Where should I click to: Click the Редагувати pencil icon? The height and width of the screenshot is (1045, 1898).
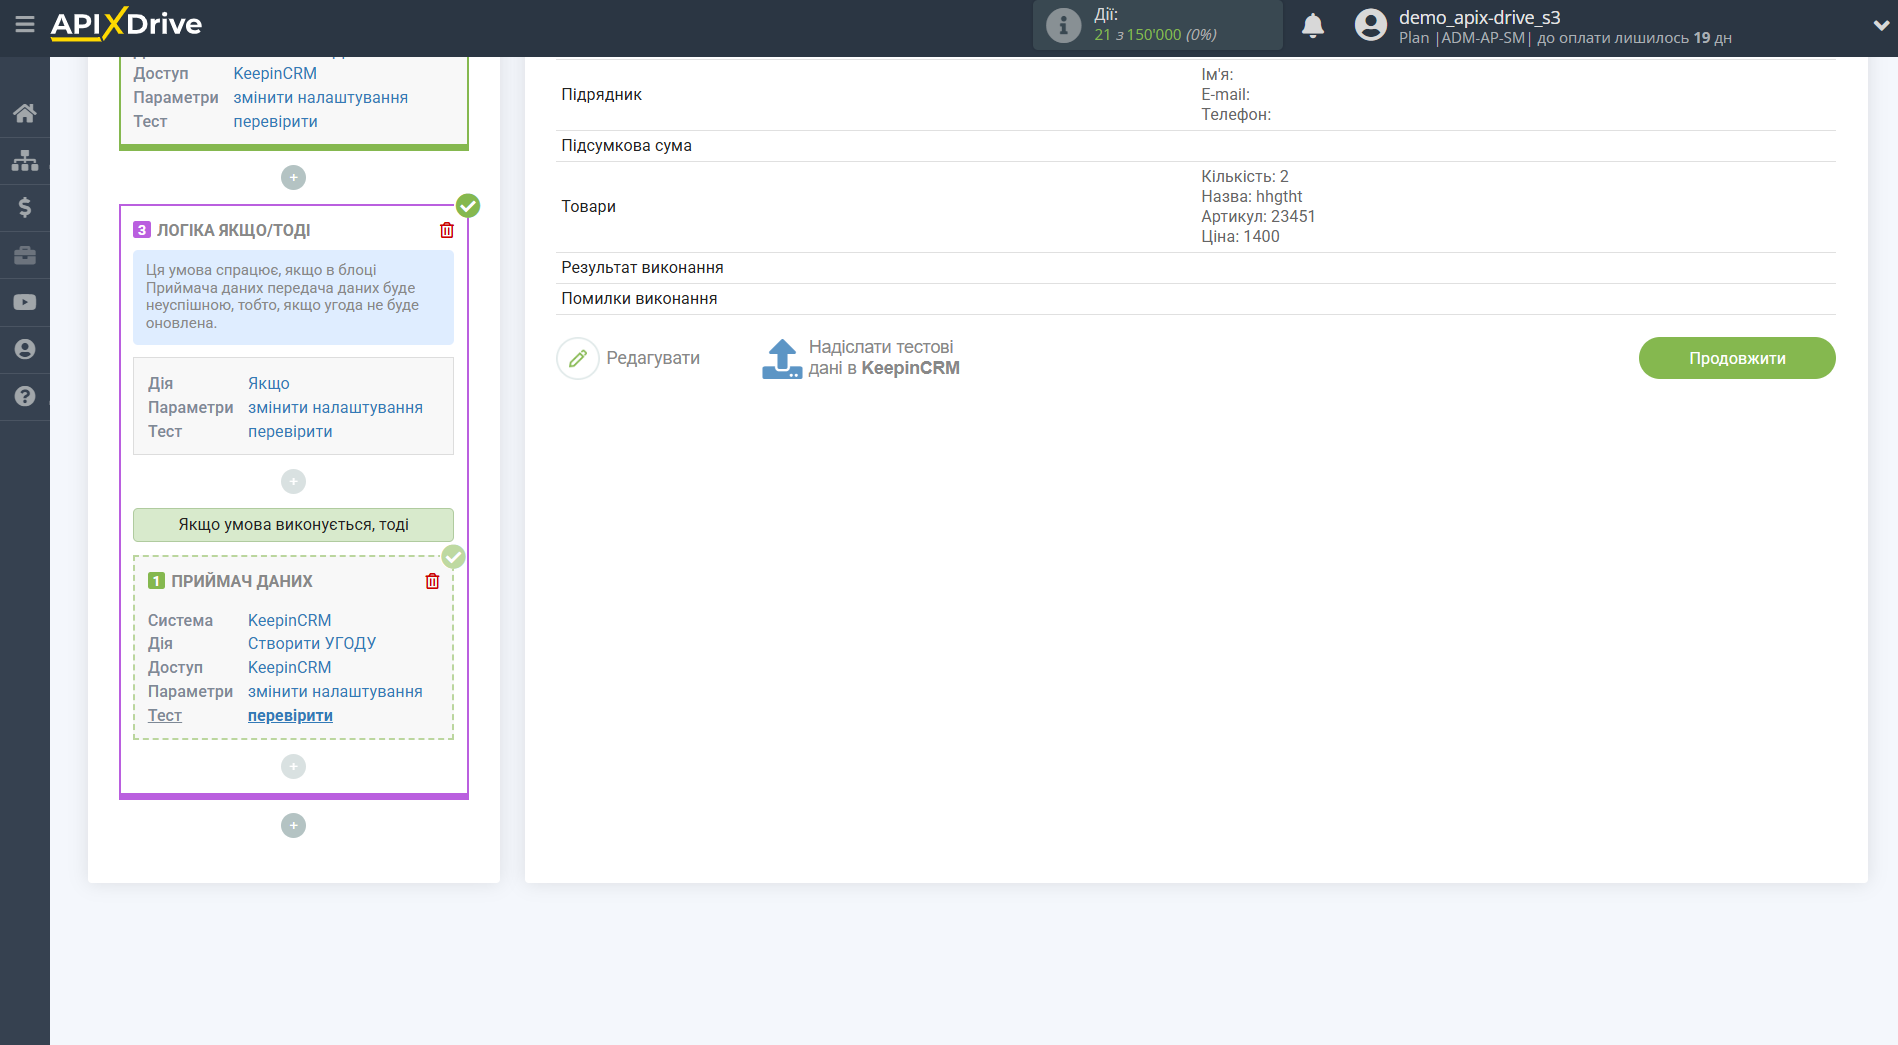(x=578, y=358)
